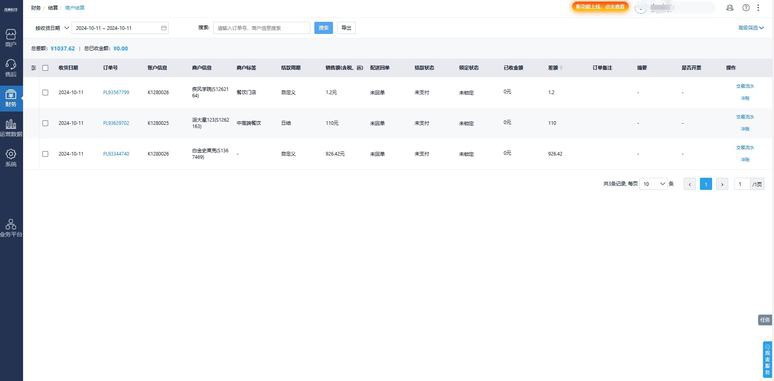Image resolution: width=774 pixels, height=381 pixels.
Task: Open the headset customer-service icon in the sidebar
Action: tap(11, 68)
